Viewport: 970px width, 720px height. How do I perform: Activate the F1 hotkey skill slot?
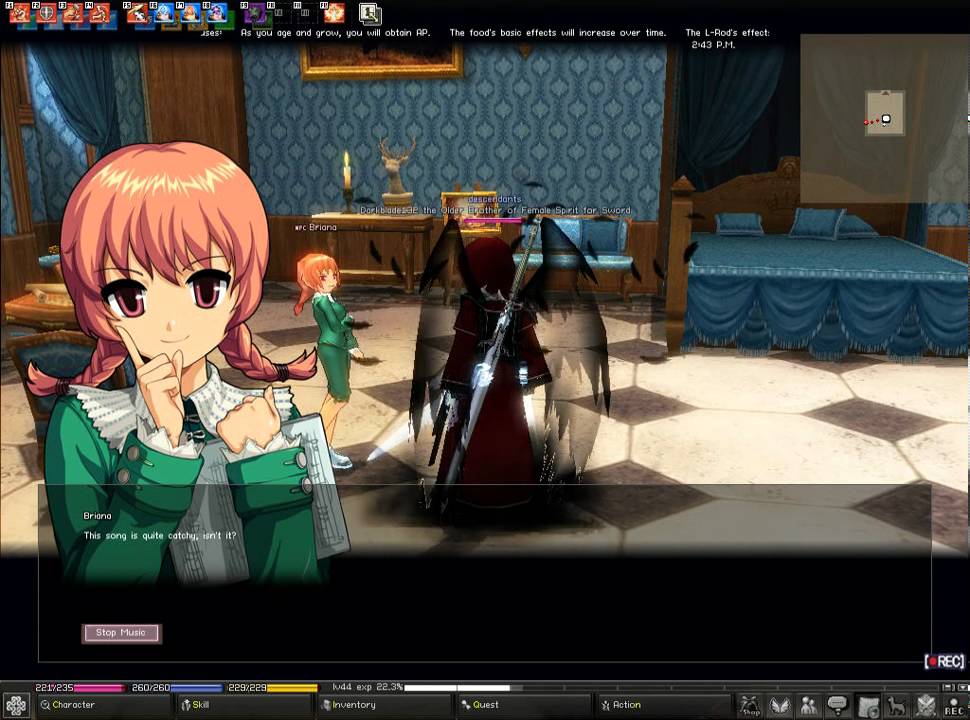[x=19, y=13]
